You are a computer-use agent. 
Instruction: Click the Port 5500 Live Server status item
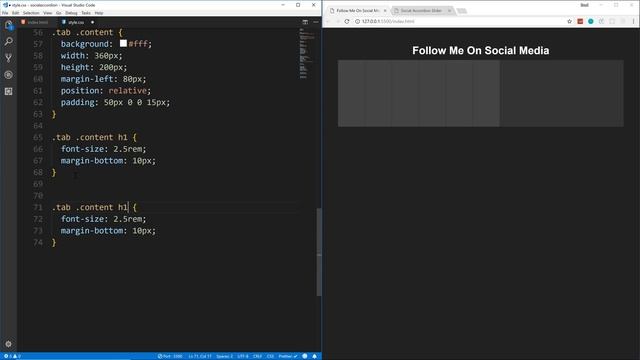pos(170,356)
